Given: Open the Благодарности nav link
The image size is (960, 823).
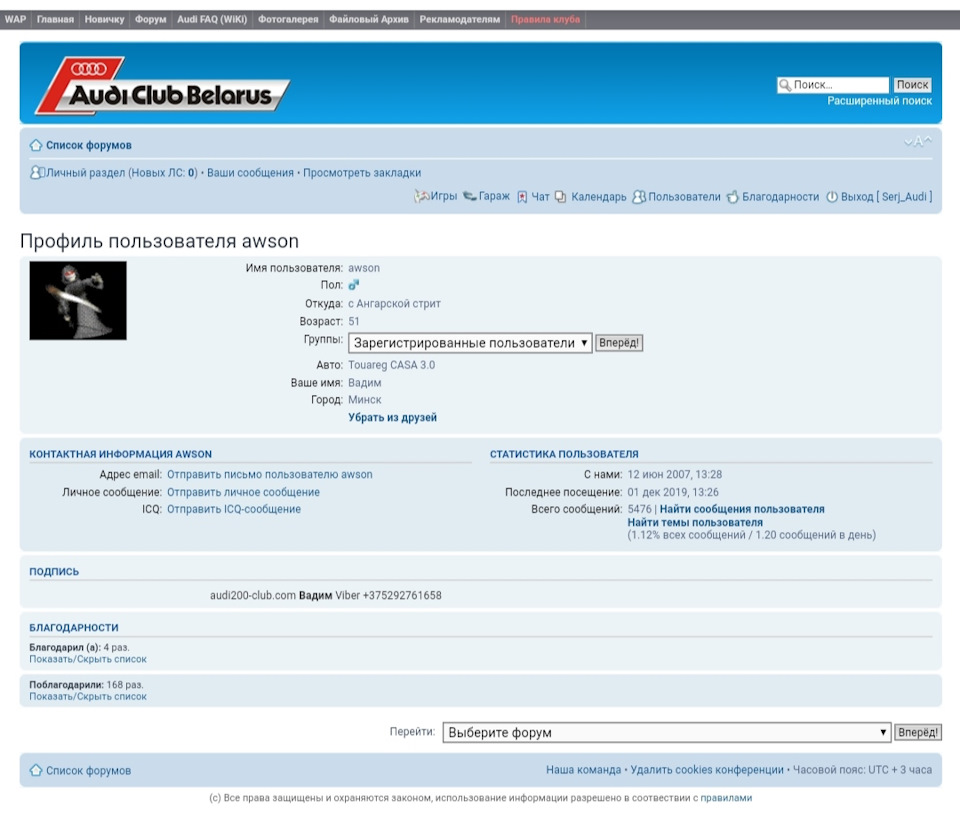Looking at the screenshot, I should 781,197.
